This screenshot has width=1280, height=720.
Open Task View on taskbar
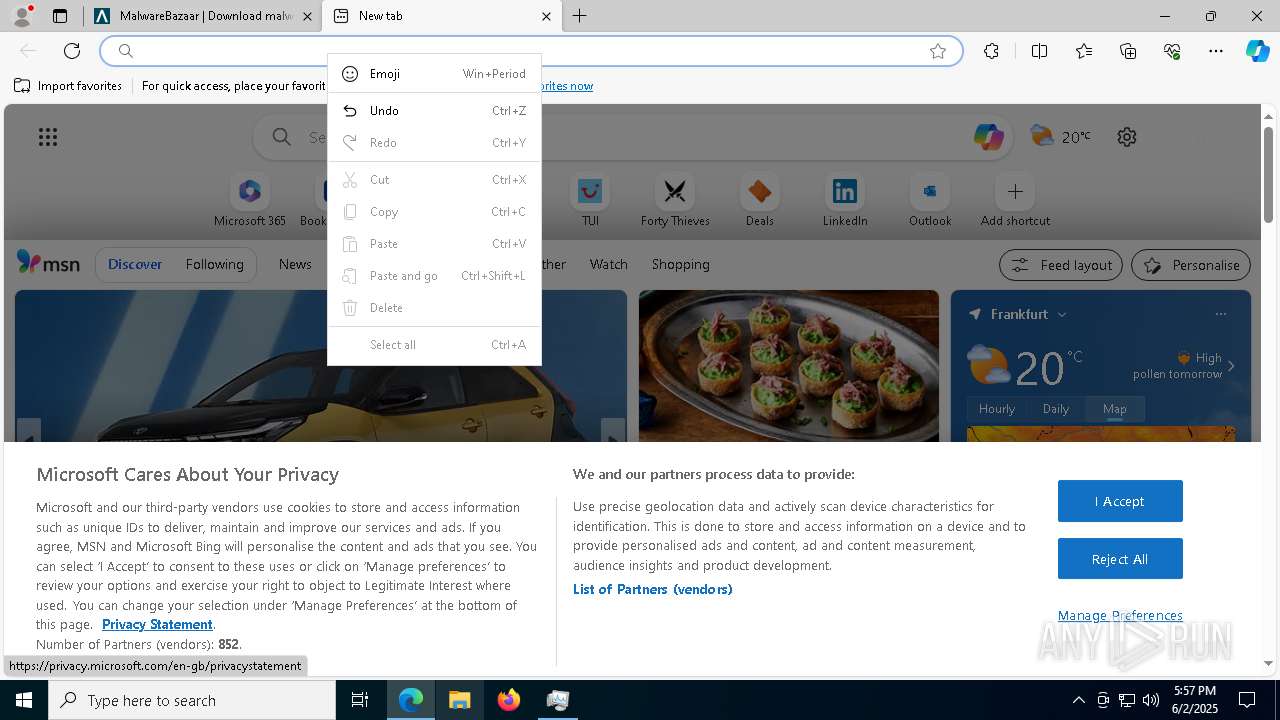point(360,700)
